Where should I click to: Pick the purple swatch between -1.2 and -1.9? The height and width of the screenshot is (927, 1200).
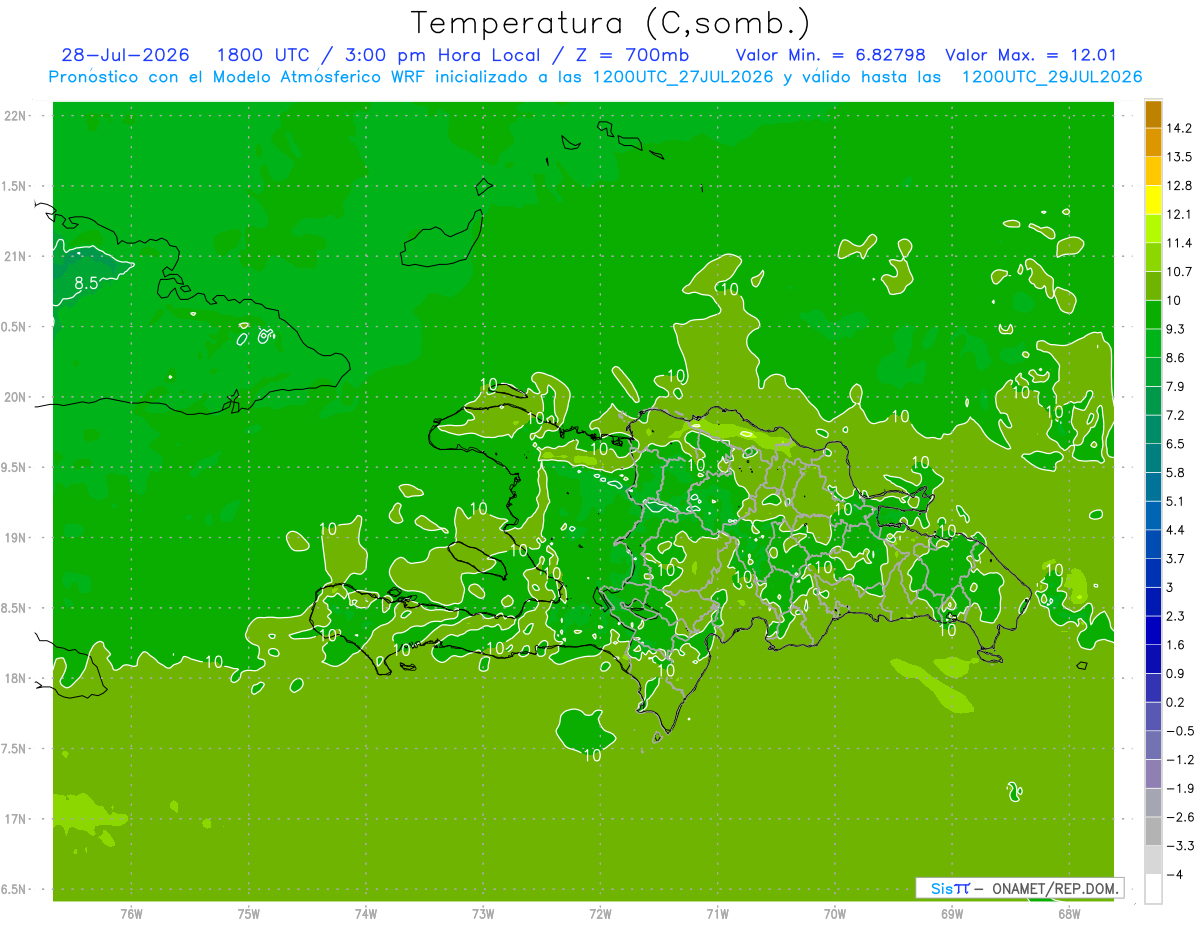tap(1153, 774)
